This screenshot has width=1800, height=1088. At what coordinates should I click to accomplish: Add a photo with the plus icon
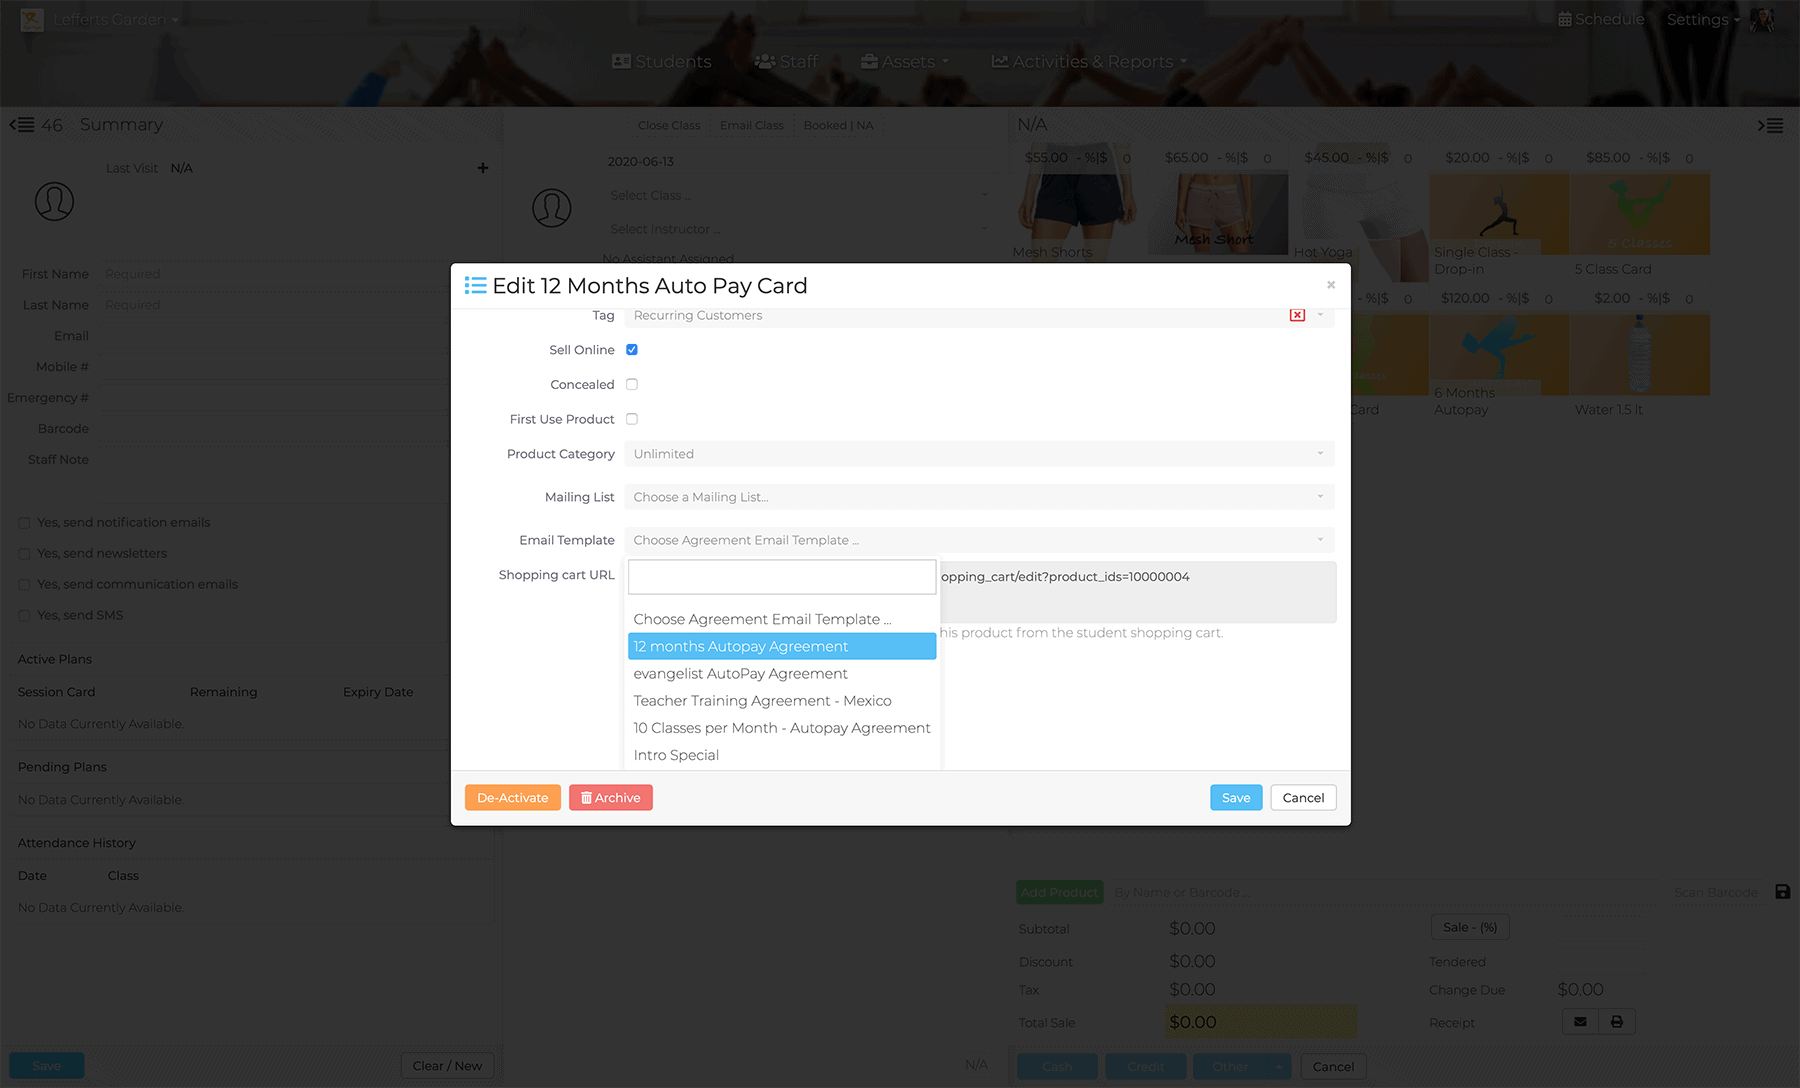483,167
